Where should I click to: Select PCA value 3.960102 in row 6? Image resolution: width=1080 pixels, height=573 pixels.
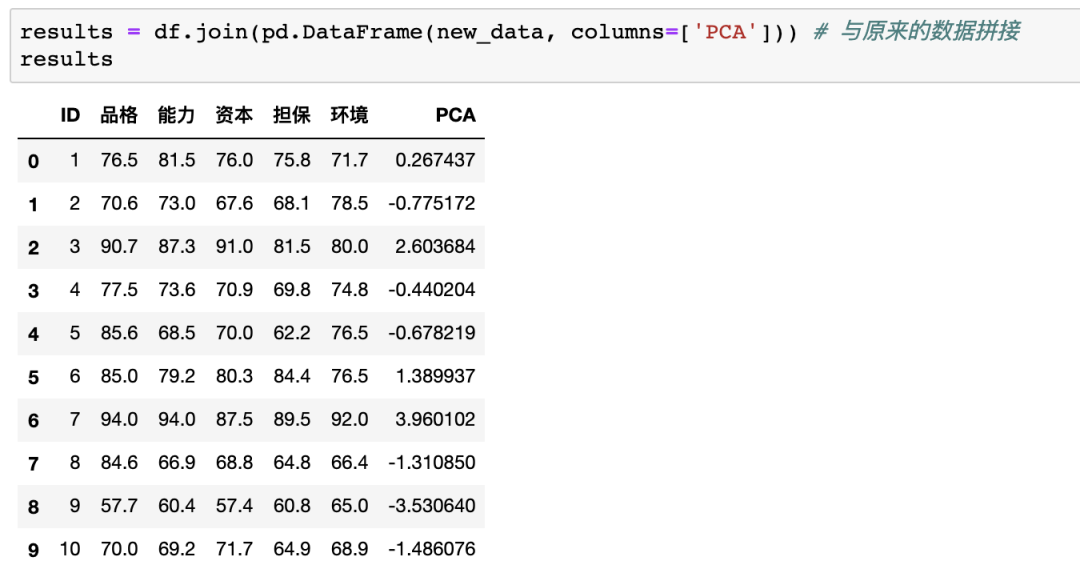[x=435, y=419]
